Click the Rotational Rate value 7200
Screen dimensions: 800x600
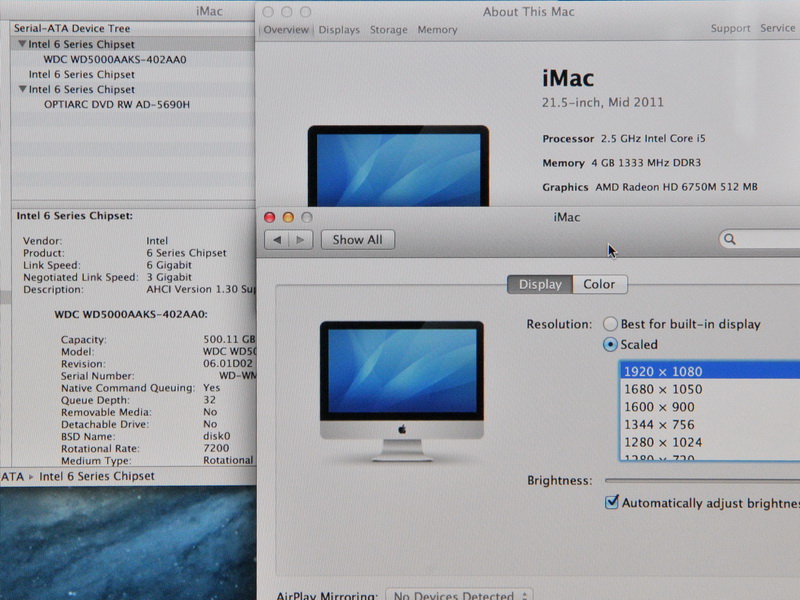(x=216, y=448)
